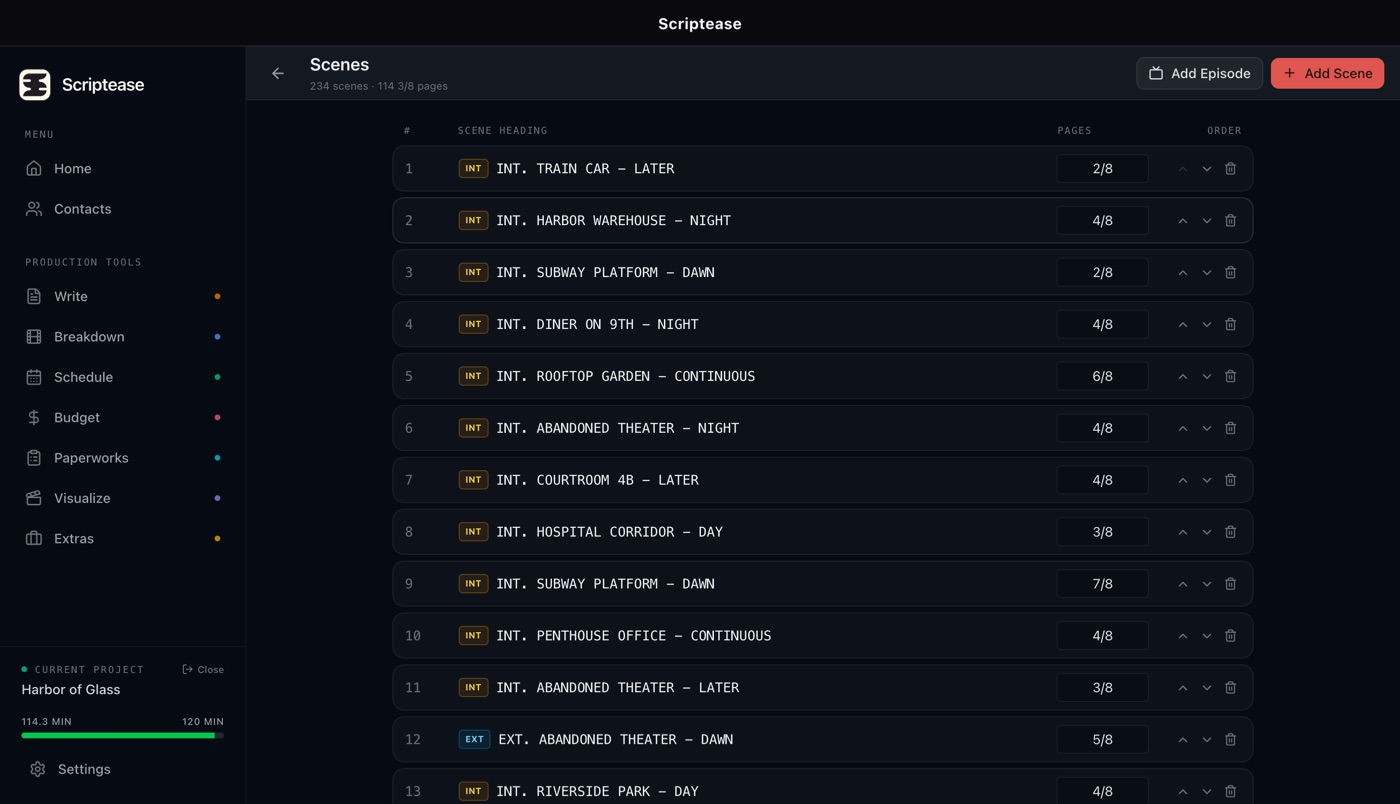The image size is (1400, 804).
Task: Open the Breakdown tool
Action: pos(123,337)
